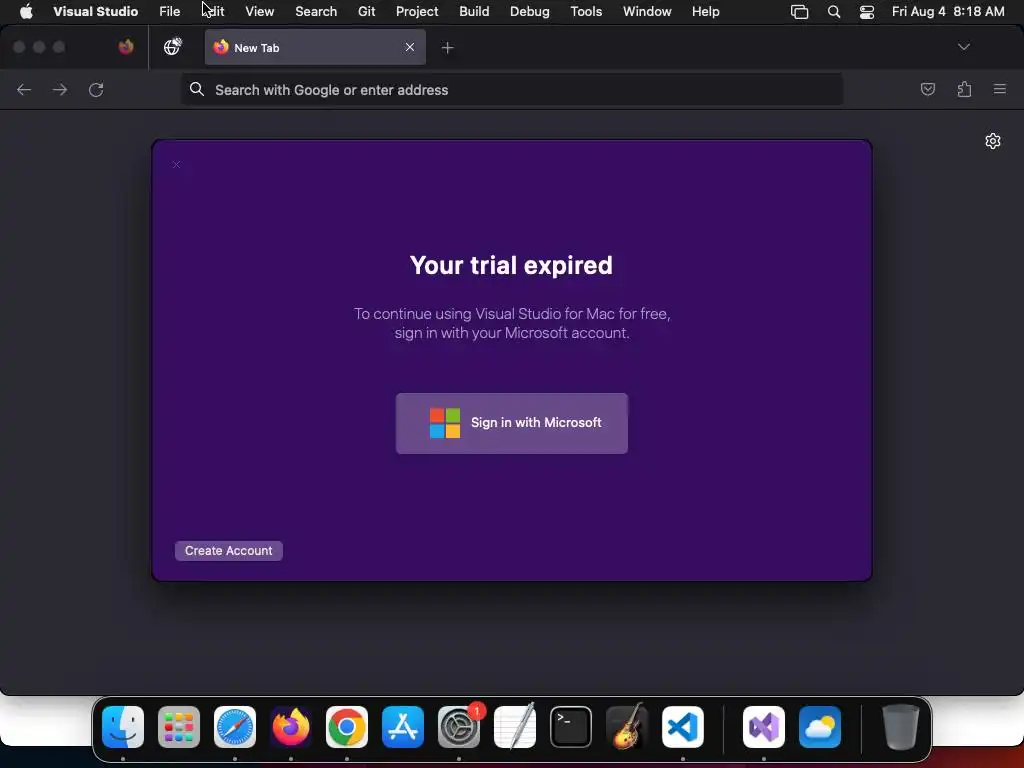Open the File menu
This screenshot has height=768, width=1024.
point(169,11)
